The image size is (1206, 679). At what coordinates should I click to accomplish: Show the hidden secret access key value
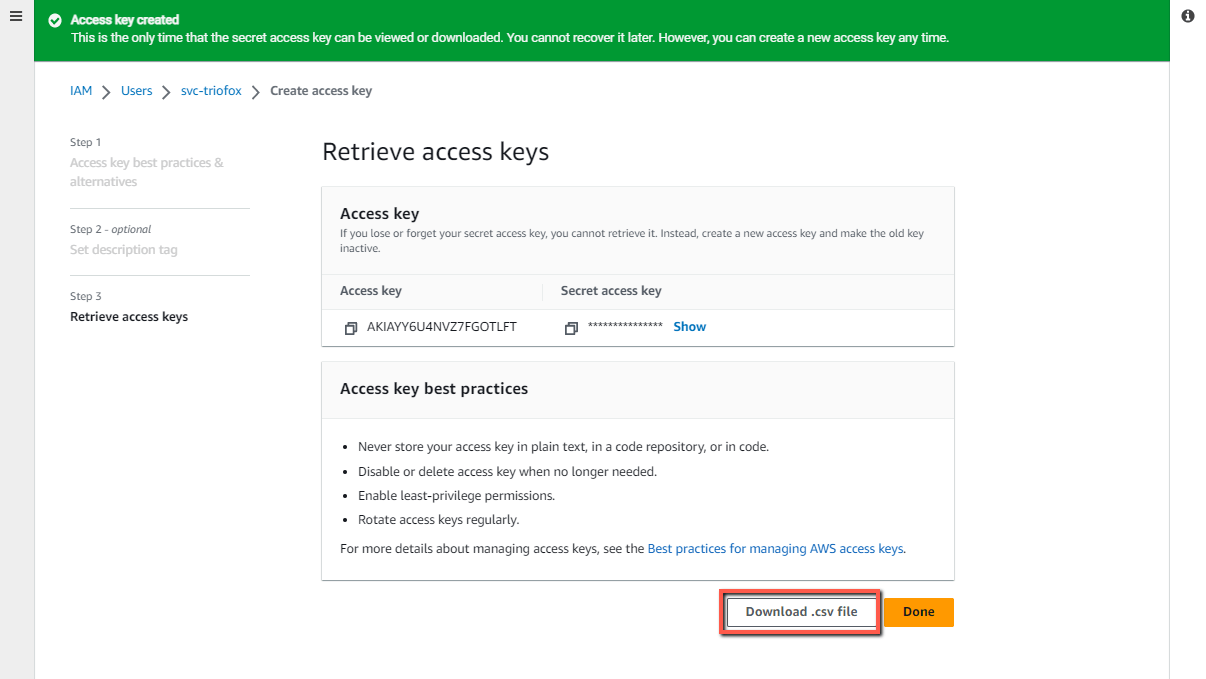(x=689, y=326)
